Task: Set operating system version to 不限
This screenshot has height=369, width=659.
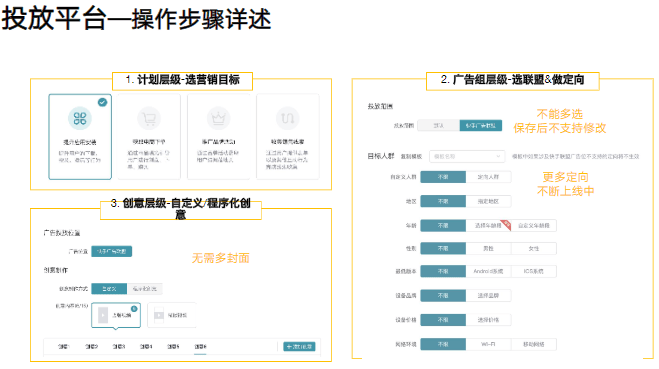Action: [443, 271]
